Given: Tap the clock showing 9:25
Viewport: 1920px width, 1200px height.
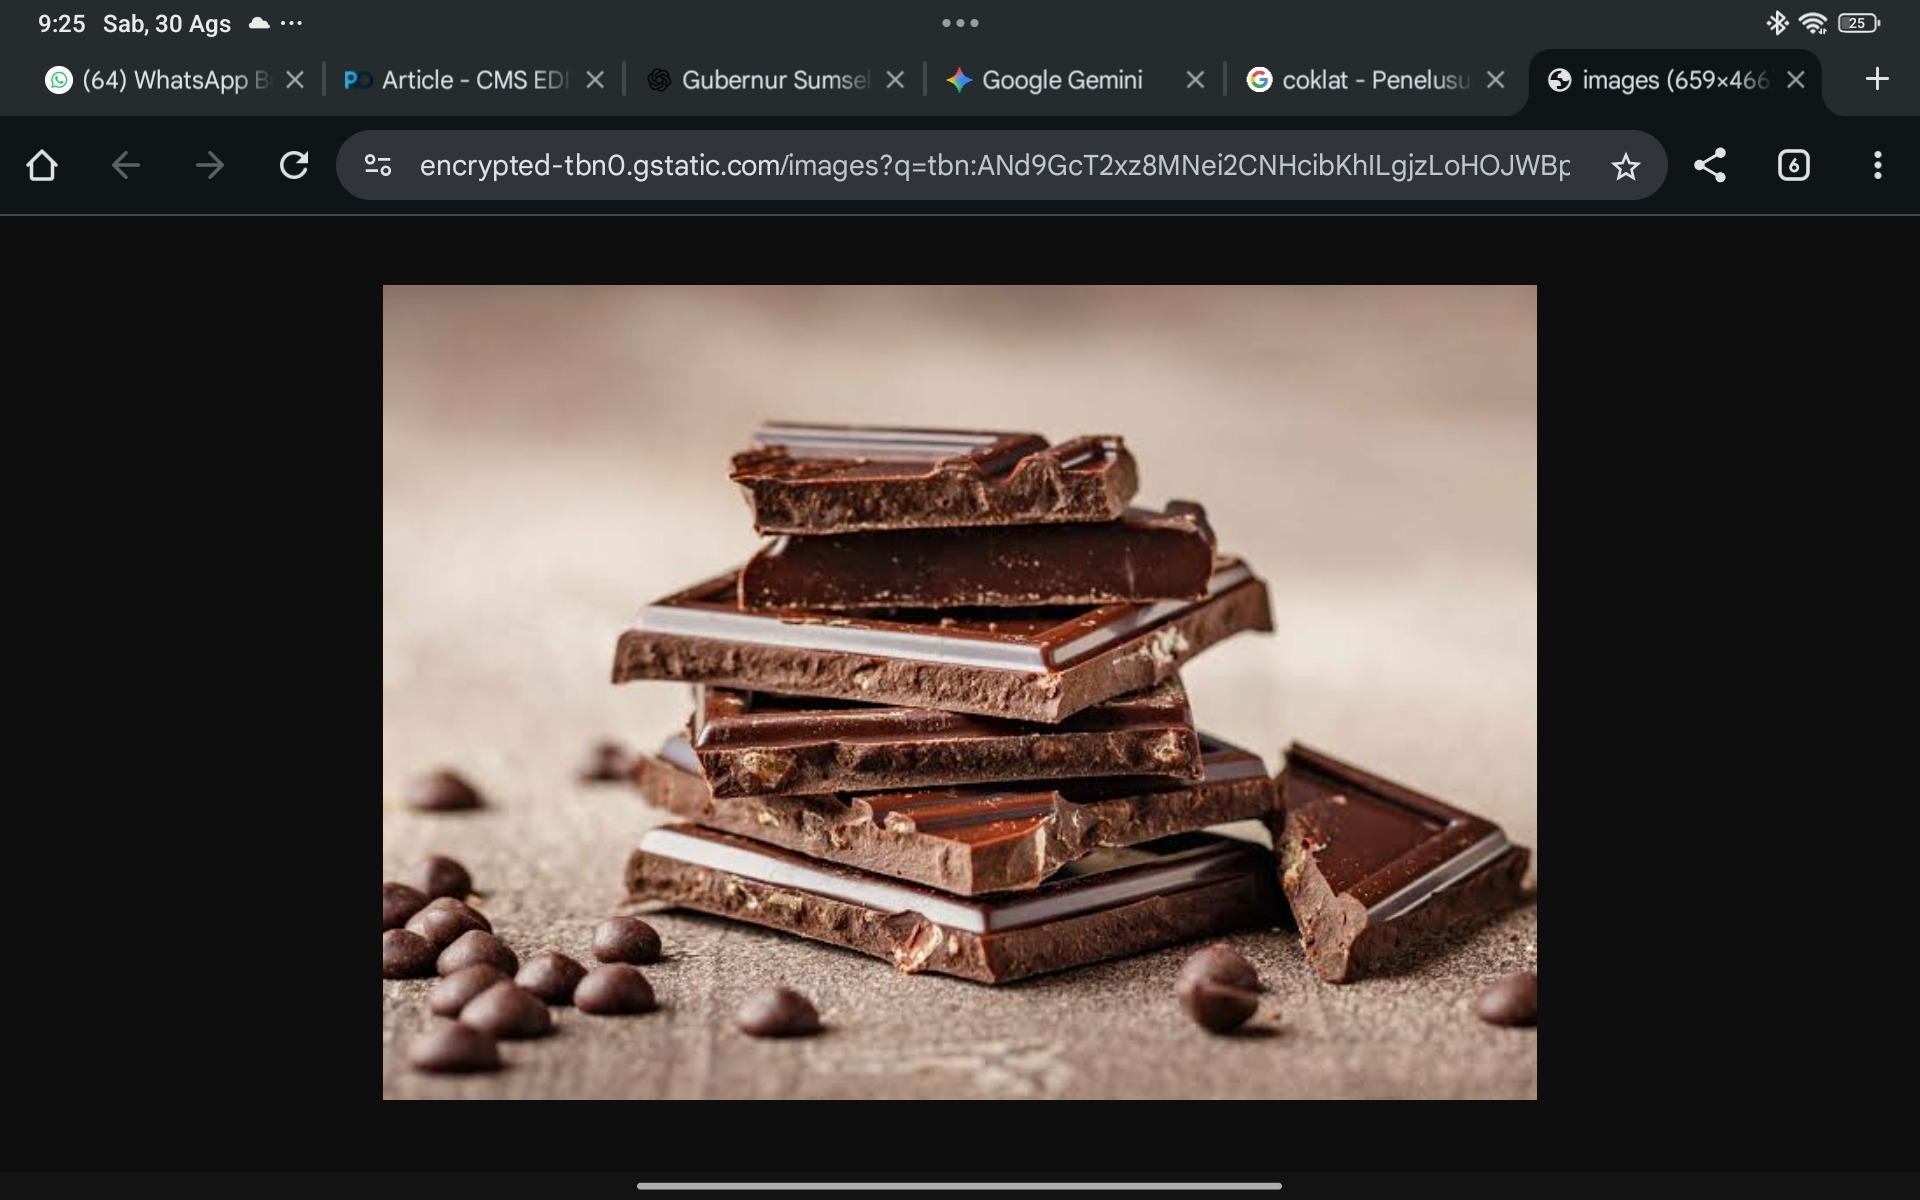Looking at the screenshot, I should 62,24.
